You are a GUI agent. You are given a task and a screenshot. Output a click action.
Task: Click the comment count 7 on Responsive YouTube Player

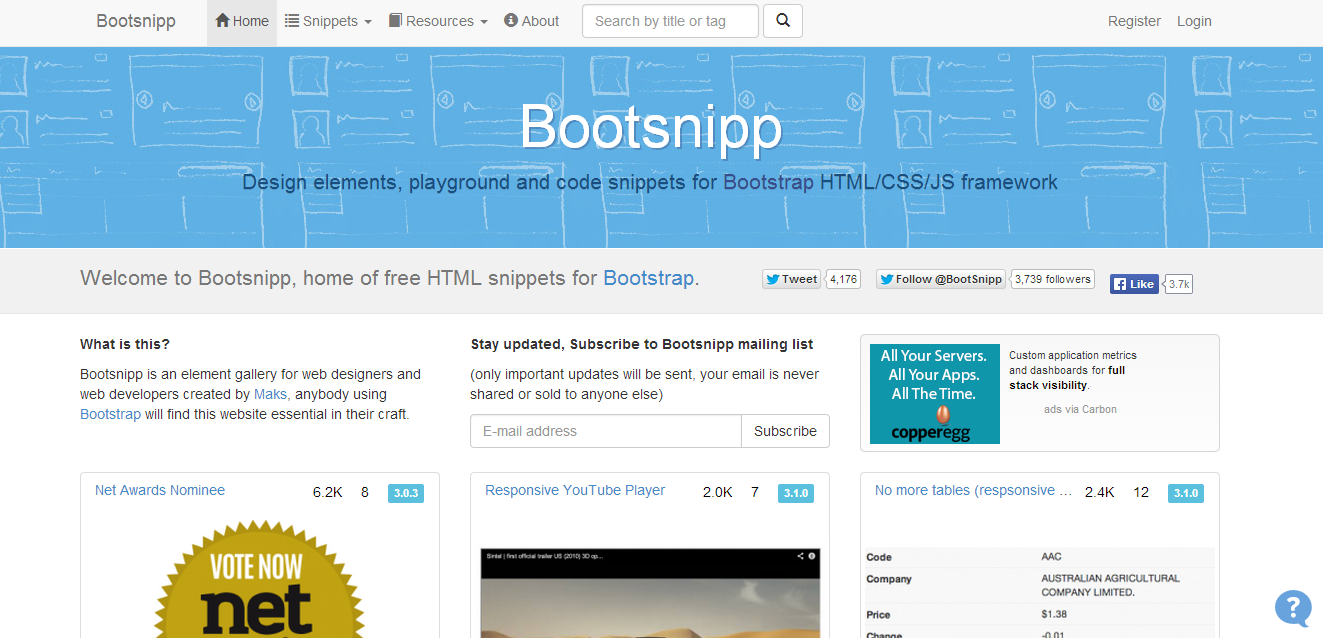click(x=755, y=492)
